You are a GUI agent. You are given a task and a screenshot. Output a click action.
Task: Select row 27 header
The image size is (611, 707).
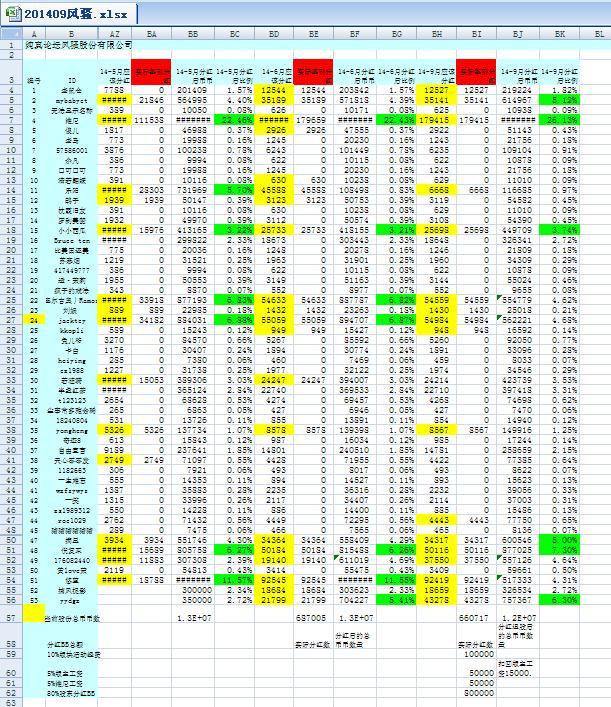11,320
